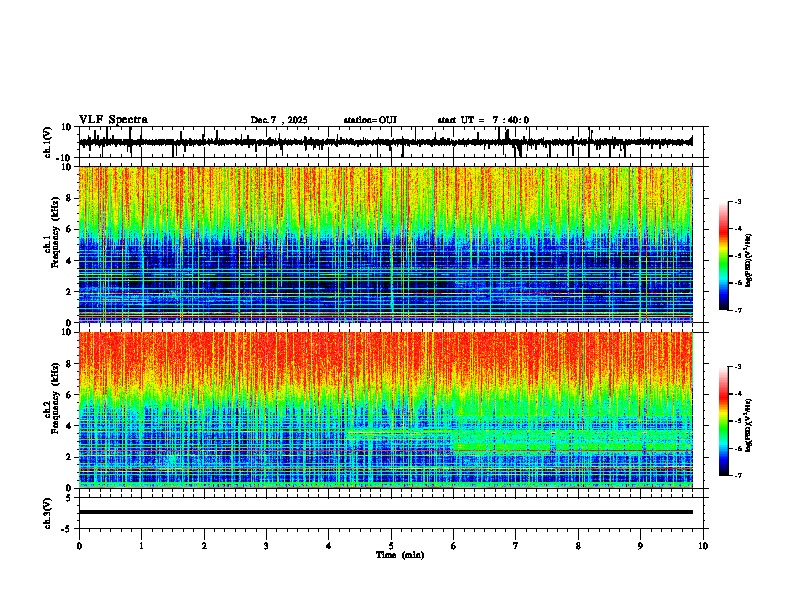The width and height of the screenshot is (792, 612).
Task: Click the ch.1(V) waveform axis label
Action: pos(48,142)
